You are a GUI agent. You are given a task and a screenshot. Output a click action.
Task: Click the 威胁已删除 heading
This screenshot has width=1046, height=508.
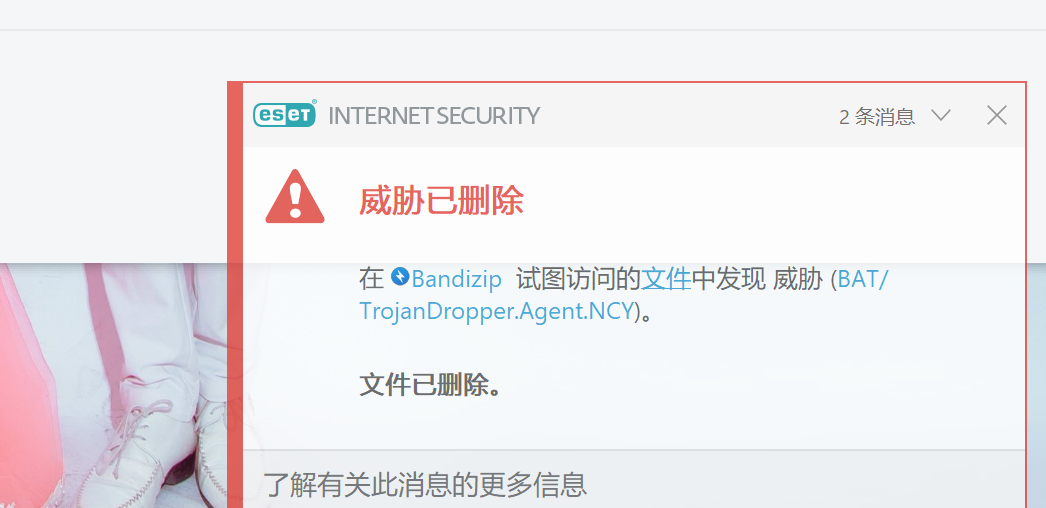click(441, 200)
